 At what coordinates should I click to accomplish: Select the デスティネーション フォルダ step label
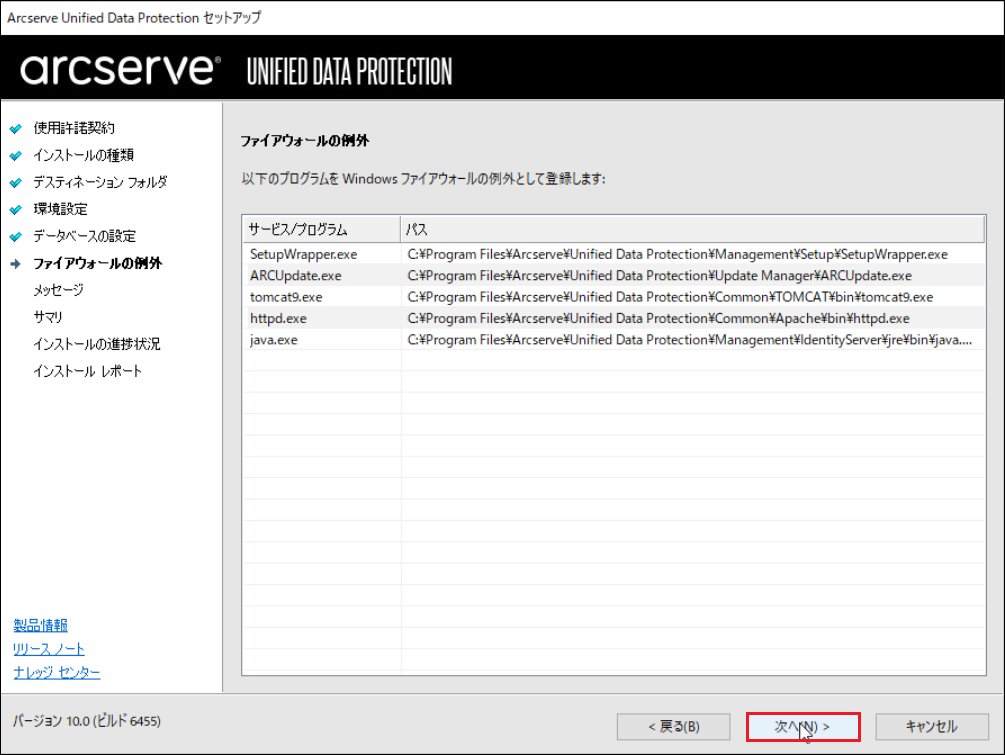(x=100, y=182)
